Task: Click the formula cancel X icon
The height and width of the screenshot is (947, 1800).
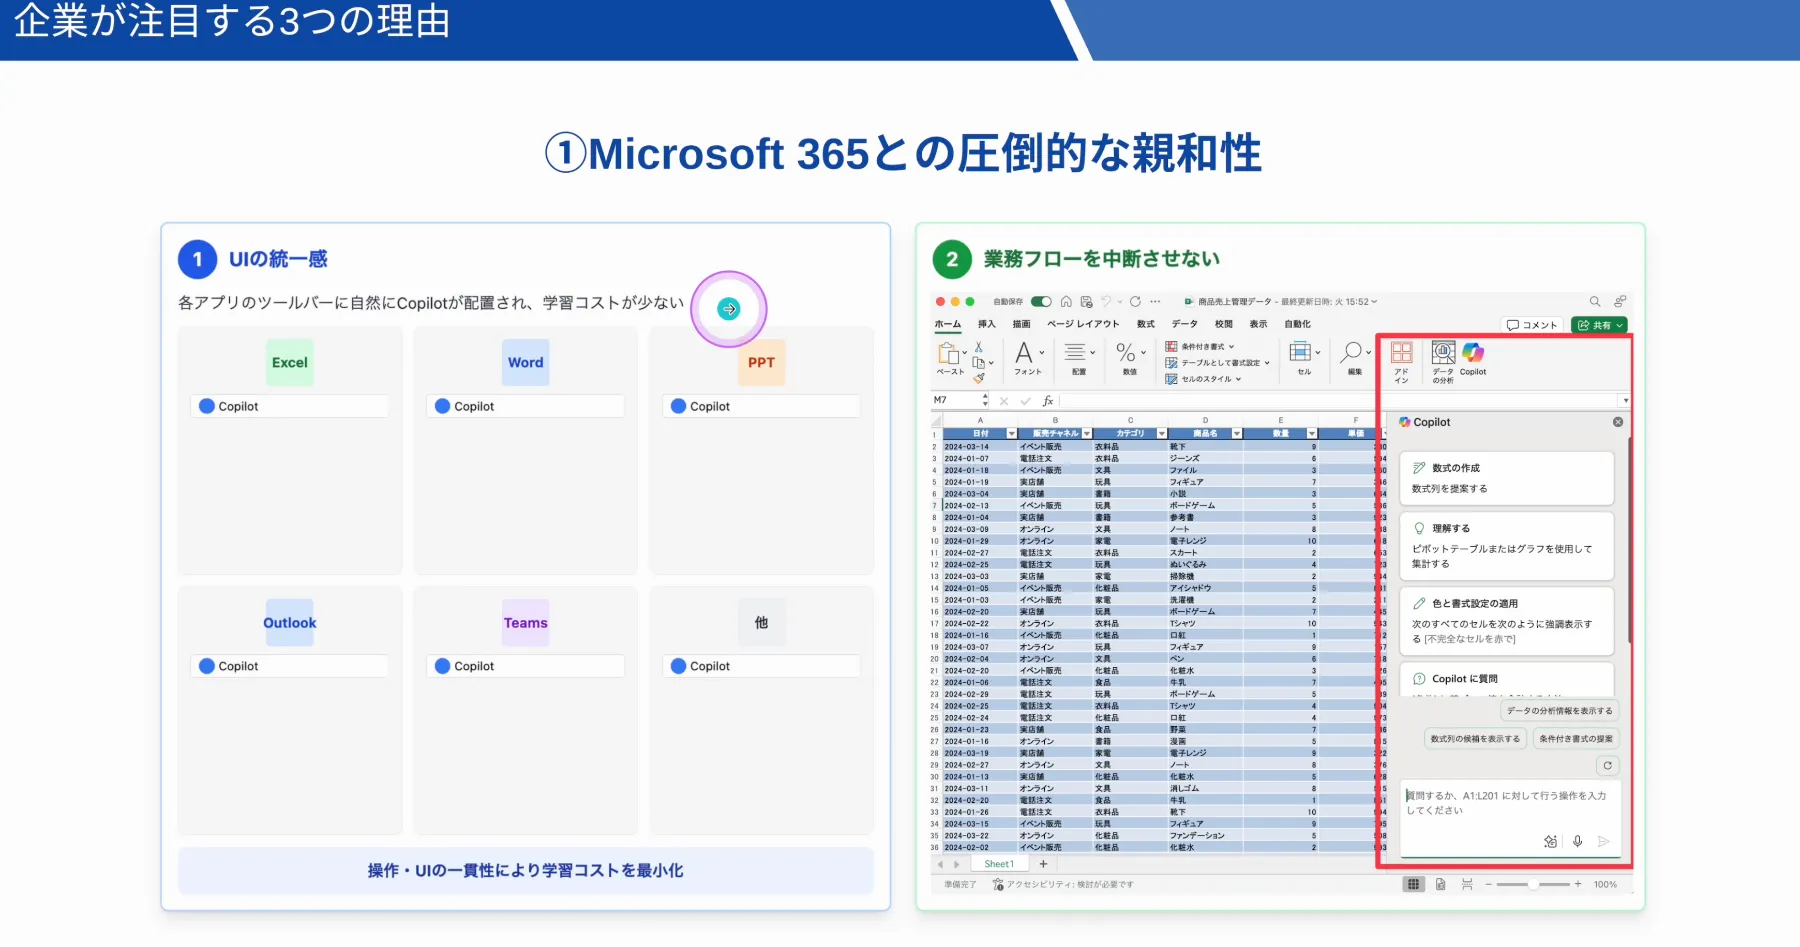Action: click(1004, 401)
